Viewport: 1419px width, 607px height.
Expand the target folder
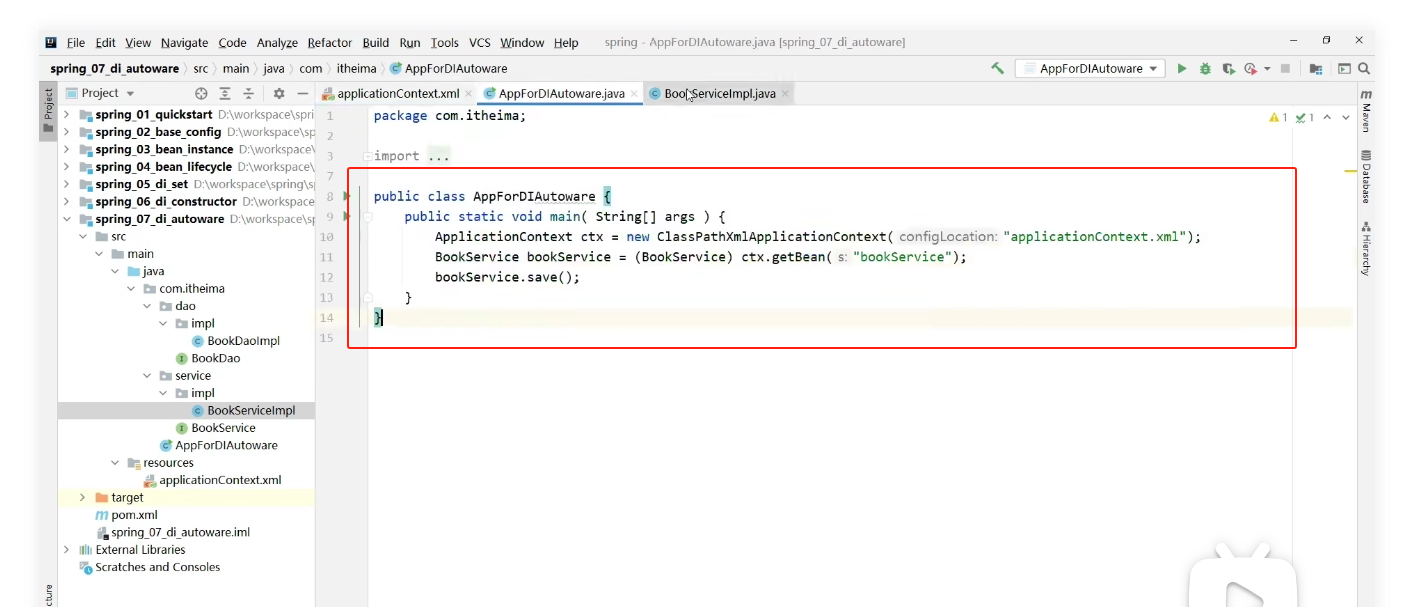coord(83,497)
